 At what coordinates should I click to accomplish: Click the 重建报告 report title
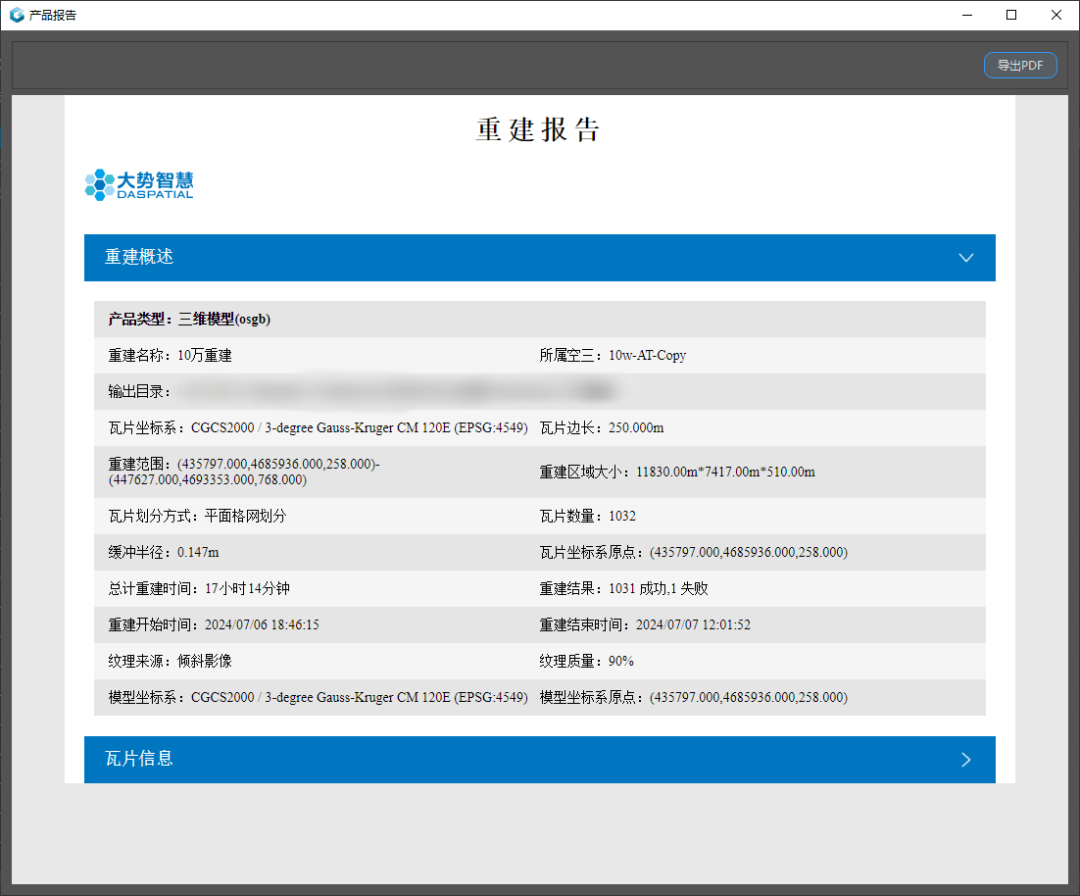[539, 130]
